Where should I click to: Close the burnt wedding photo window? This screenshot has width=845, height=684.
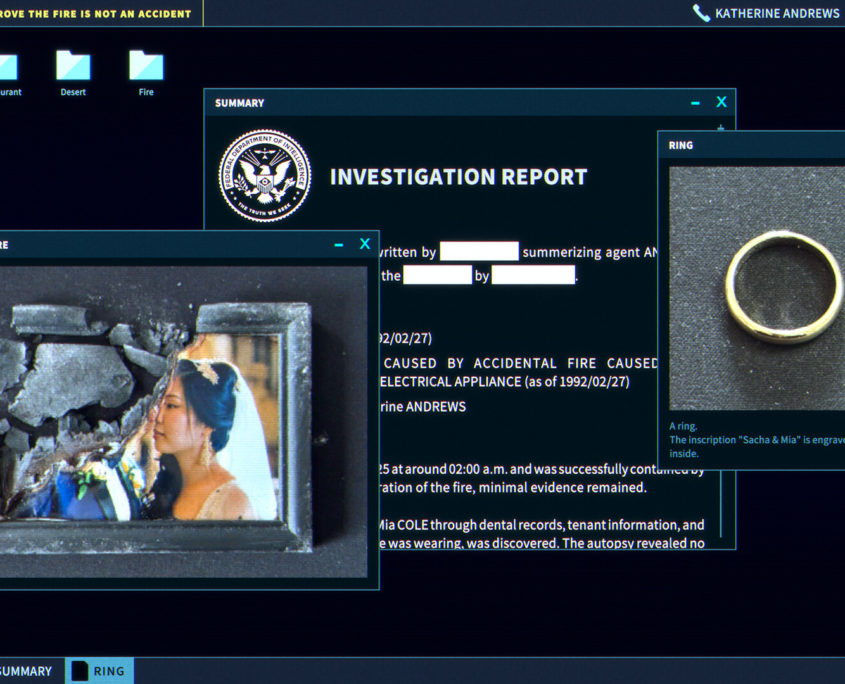(365, 244)
